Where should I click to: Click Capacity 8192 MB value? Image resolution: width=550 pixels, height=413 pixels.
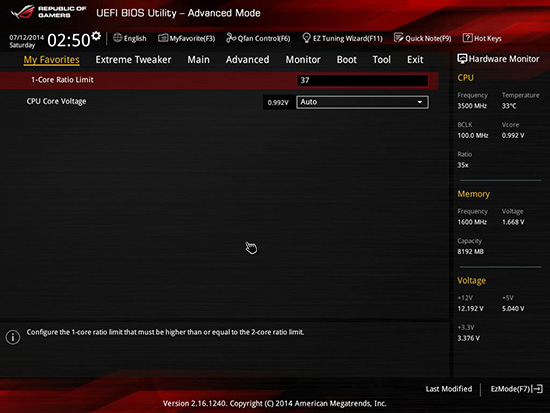tap(470, 252)
